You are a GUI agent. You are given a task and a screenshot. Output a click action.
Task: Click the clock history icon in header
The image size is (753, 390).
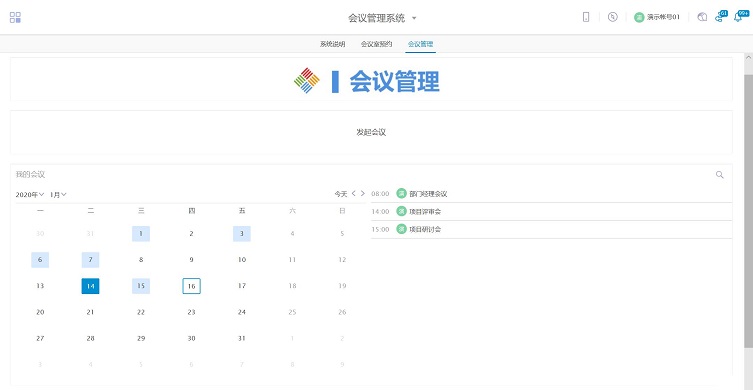(x=612, y=17)
